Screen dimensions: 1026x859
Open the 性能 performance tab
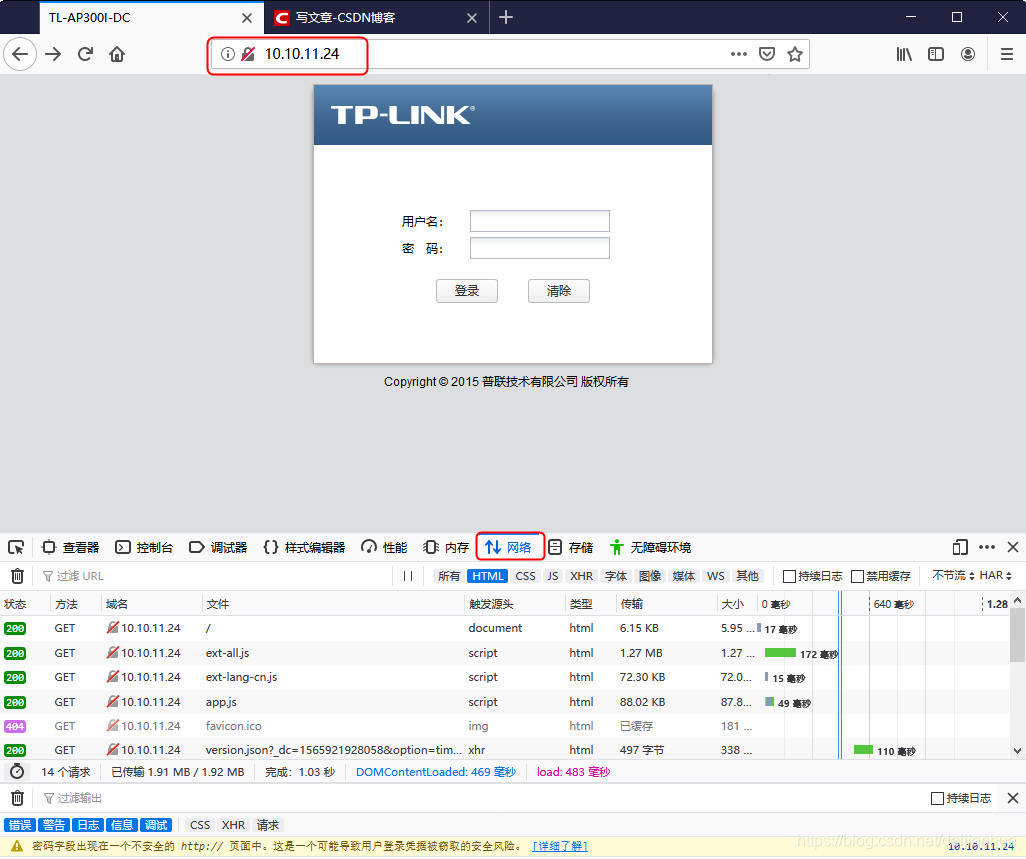point(385,547)
